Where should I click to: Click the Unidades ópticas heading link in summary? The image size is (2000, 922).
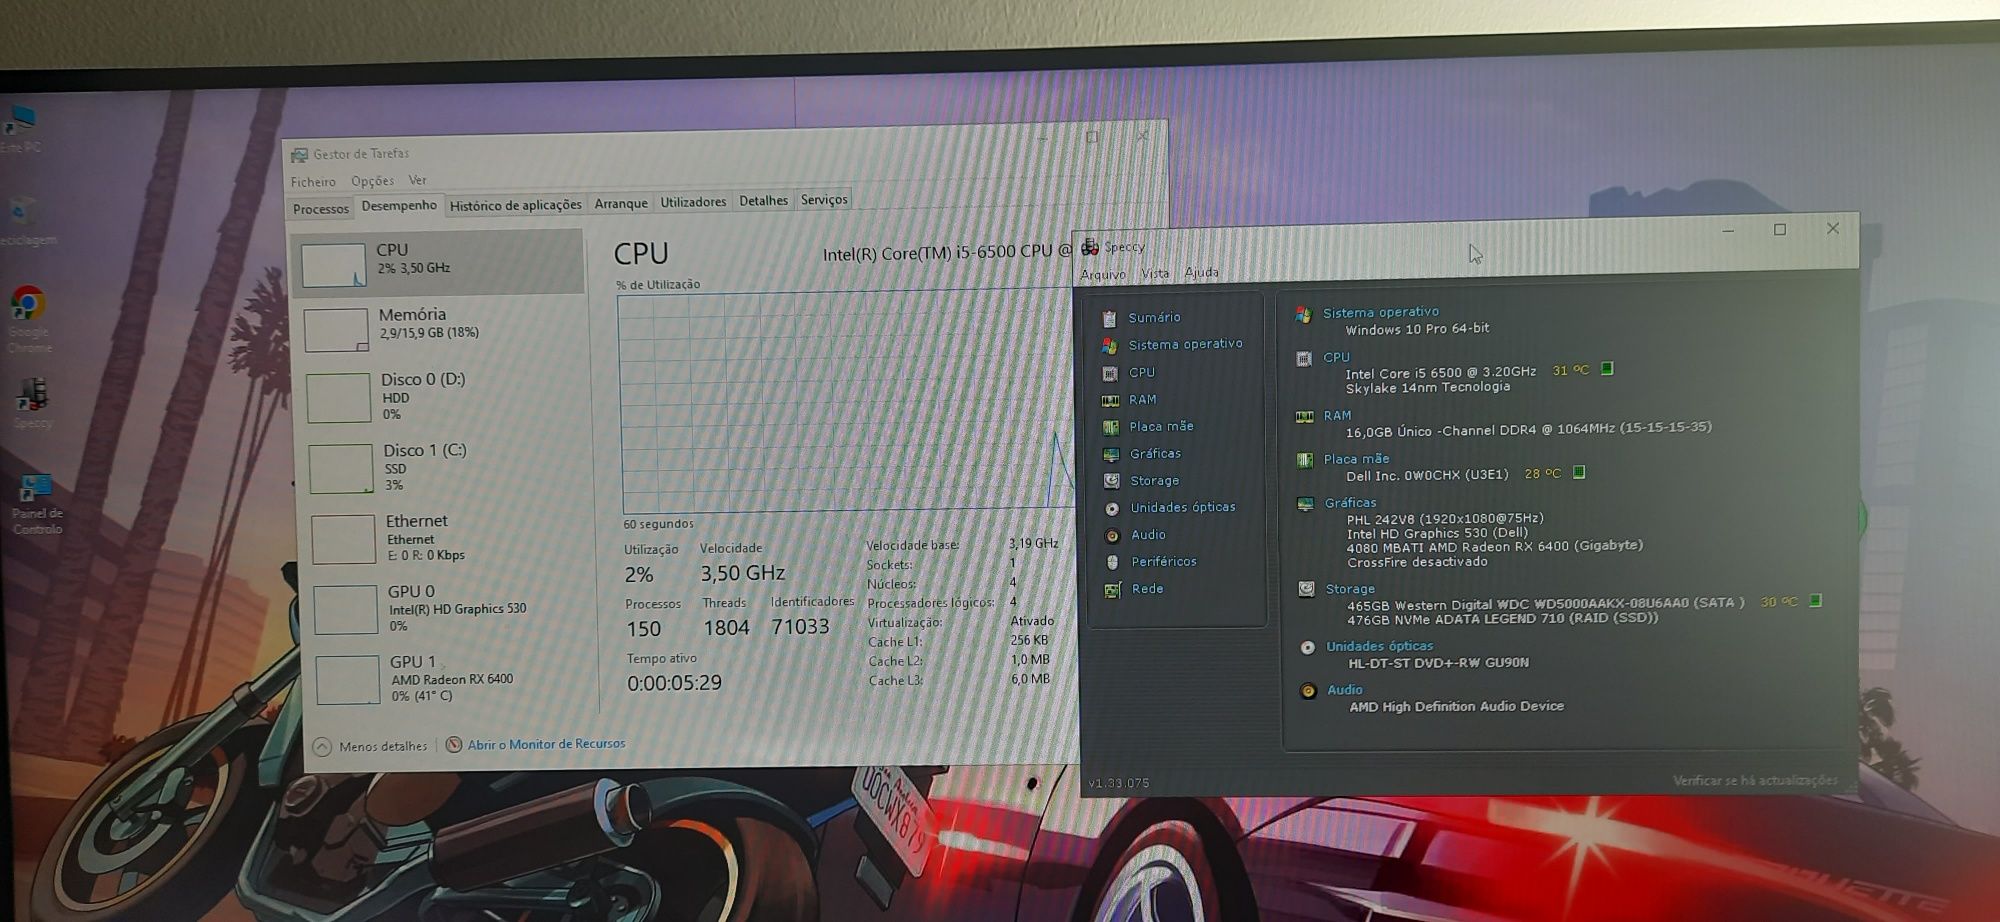click(1379, 646)
